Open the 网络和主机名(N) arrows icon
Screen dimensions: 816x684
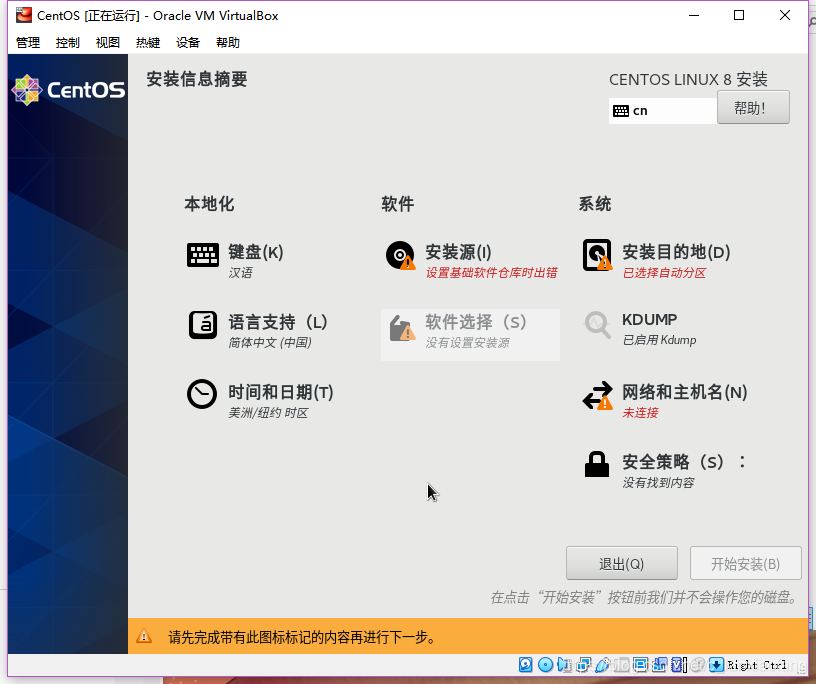[x=597, y=396]
